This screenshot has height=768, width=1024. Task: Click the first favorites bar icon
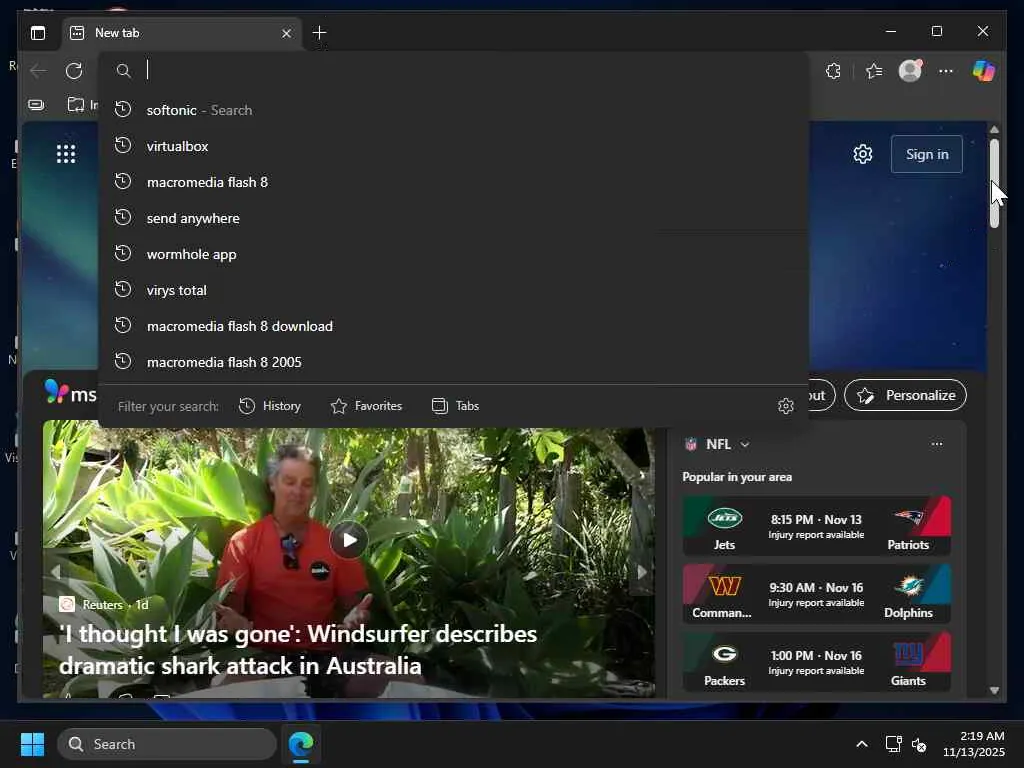(37, 104)
